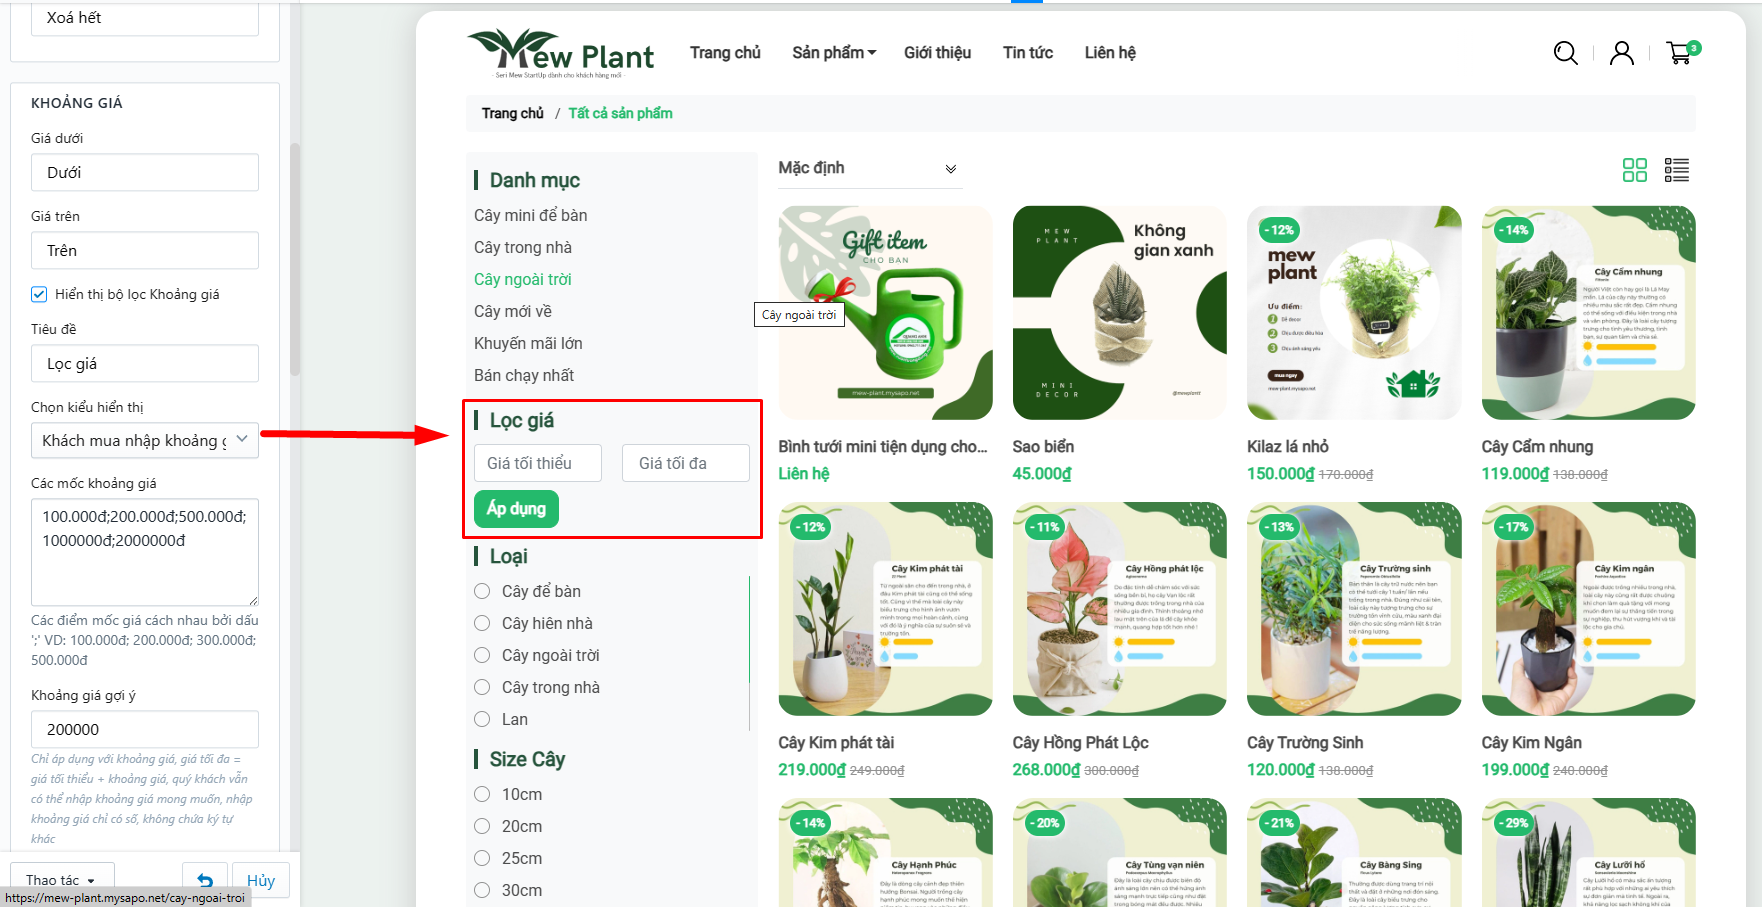1762x907 pixels.
Task: Open the user account icon
Action: pyautogui.click(x=1622, y=53)
